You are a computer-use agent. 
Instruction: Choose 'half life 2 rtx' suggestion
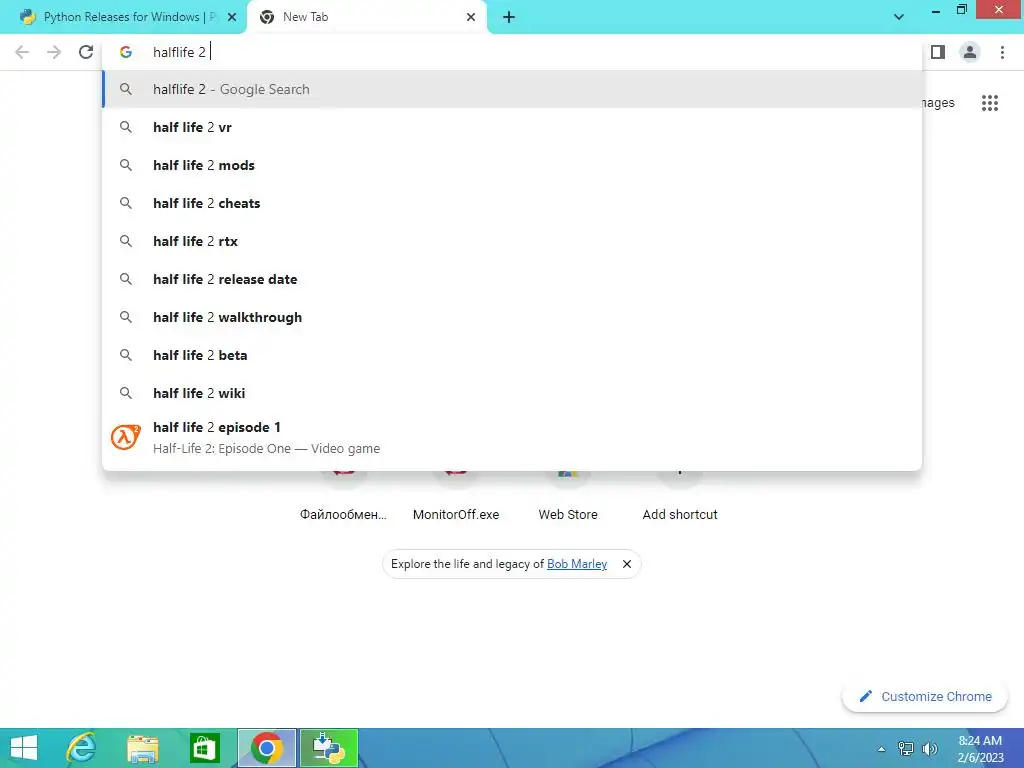pos(512,241)
